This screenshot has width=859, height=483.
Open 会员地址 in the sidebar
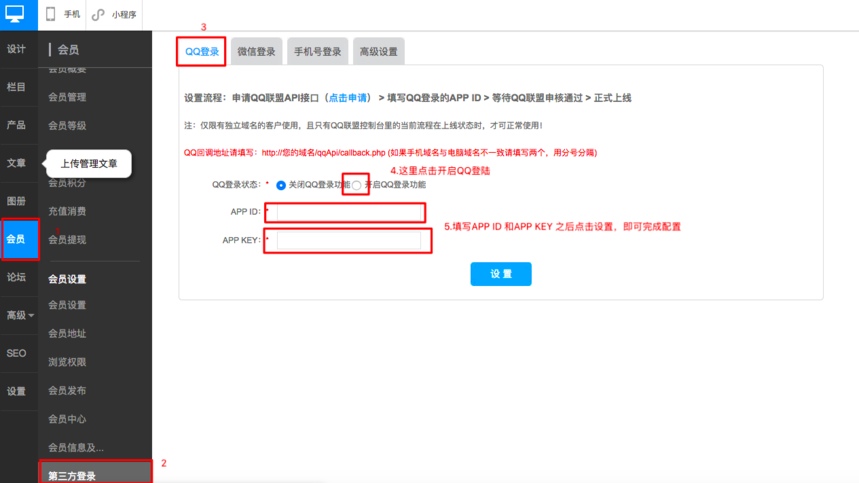[x=67, y=334]
